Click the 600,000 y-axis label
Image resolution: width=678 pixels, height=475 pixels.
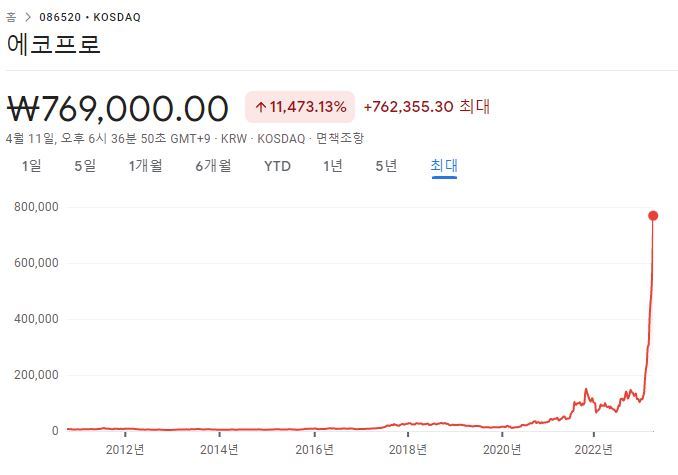click(36, 263)
